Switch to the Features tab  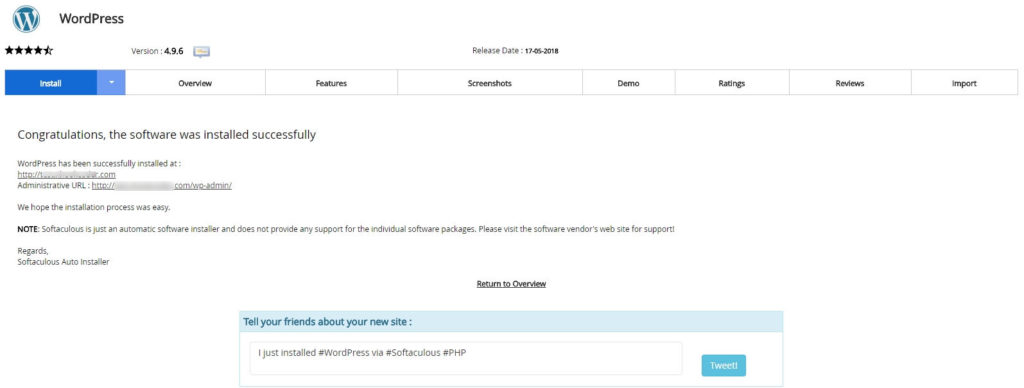point(331,83)
